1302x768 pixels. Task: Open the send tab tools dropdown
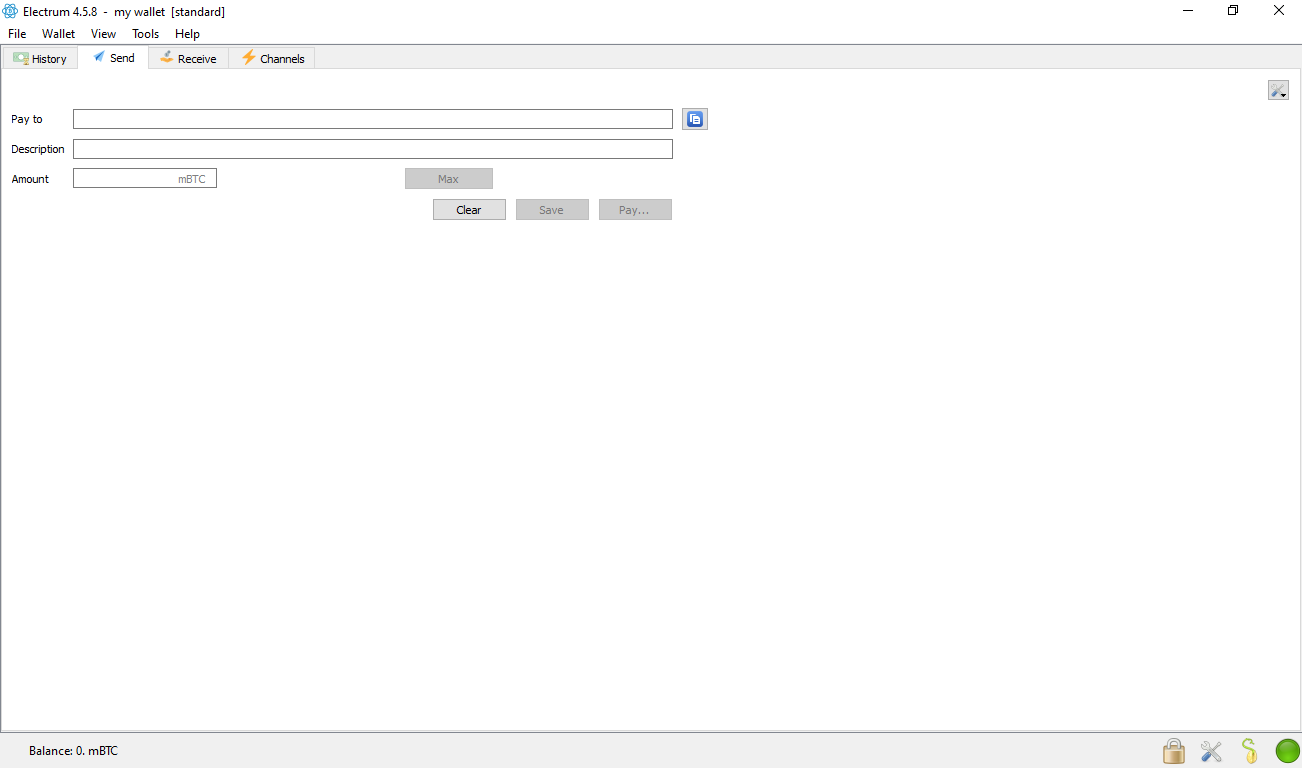click(x=1278, y=90)
